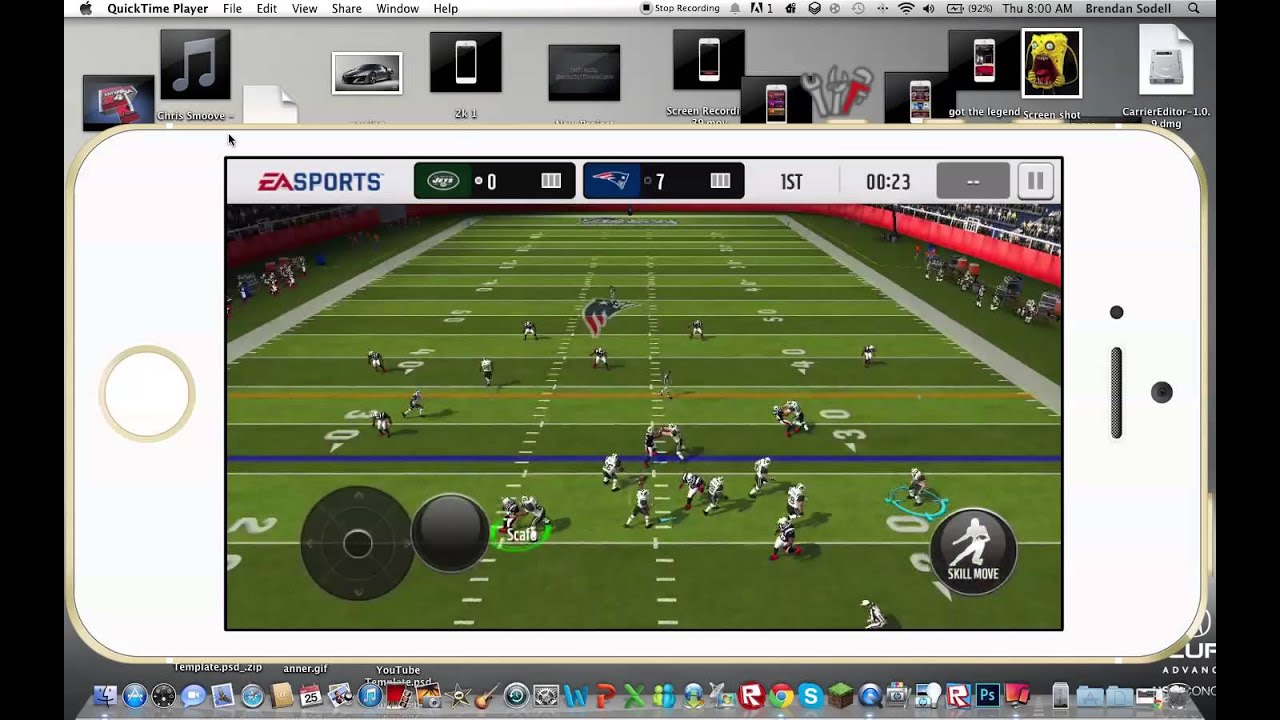Tap the SKILL MOVE button
Image resolution: width=1280 pixels, height=720 pixels.
(973, 552)
